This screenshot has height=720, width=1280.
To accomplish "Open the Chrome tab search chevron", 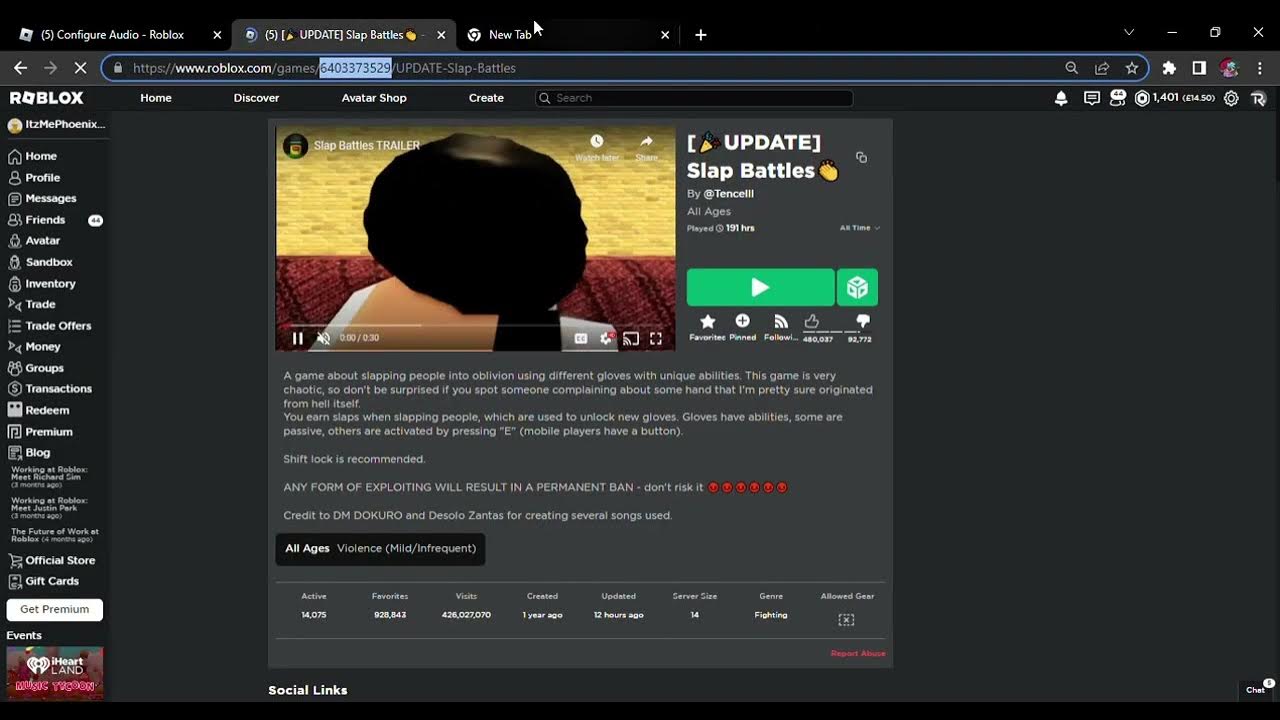I will click(x=1129, y=33).
